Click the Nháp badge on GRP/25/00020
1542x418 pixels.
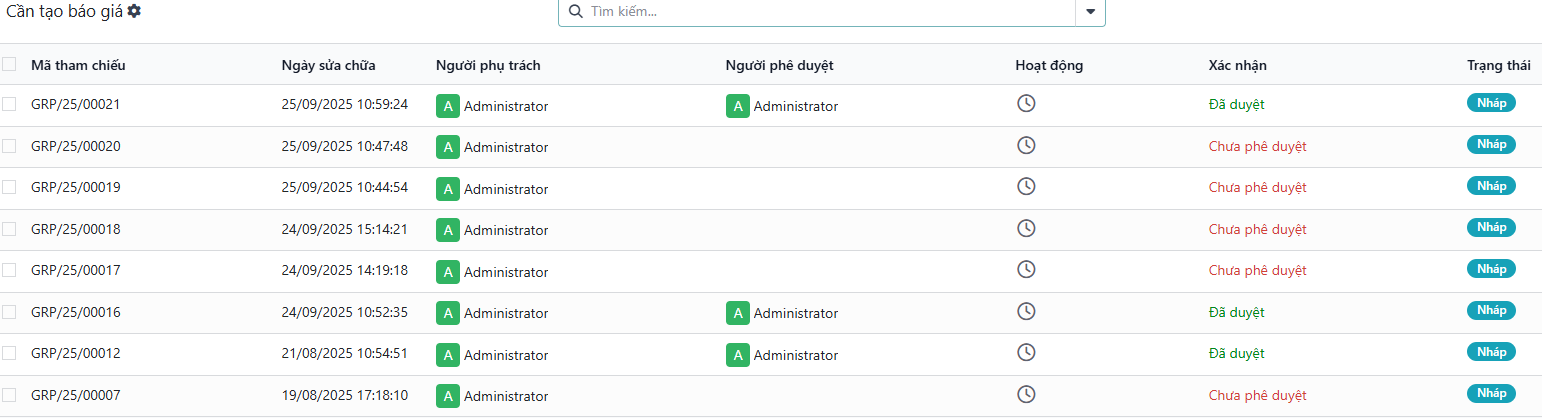point(1491,145)
